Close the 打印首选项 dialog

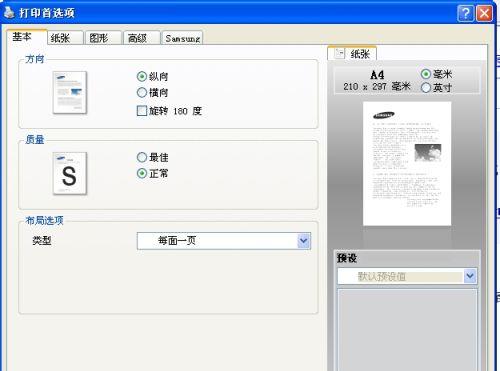point(484,13)
